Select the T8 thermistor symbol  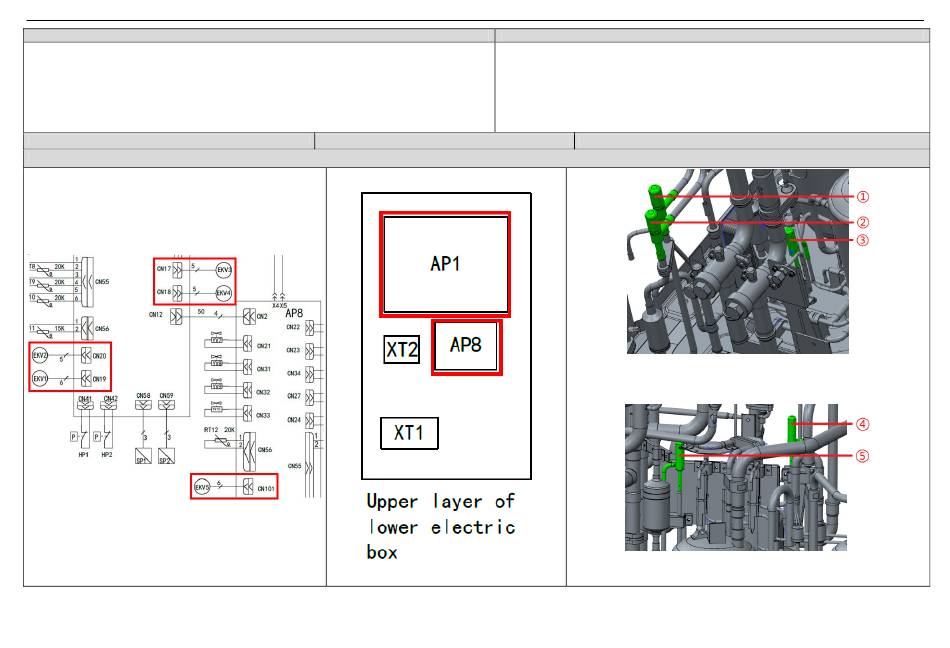click(45, 271)
